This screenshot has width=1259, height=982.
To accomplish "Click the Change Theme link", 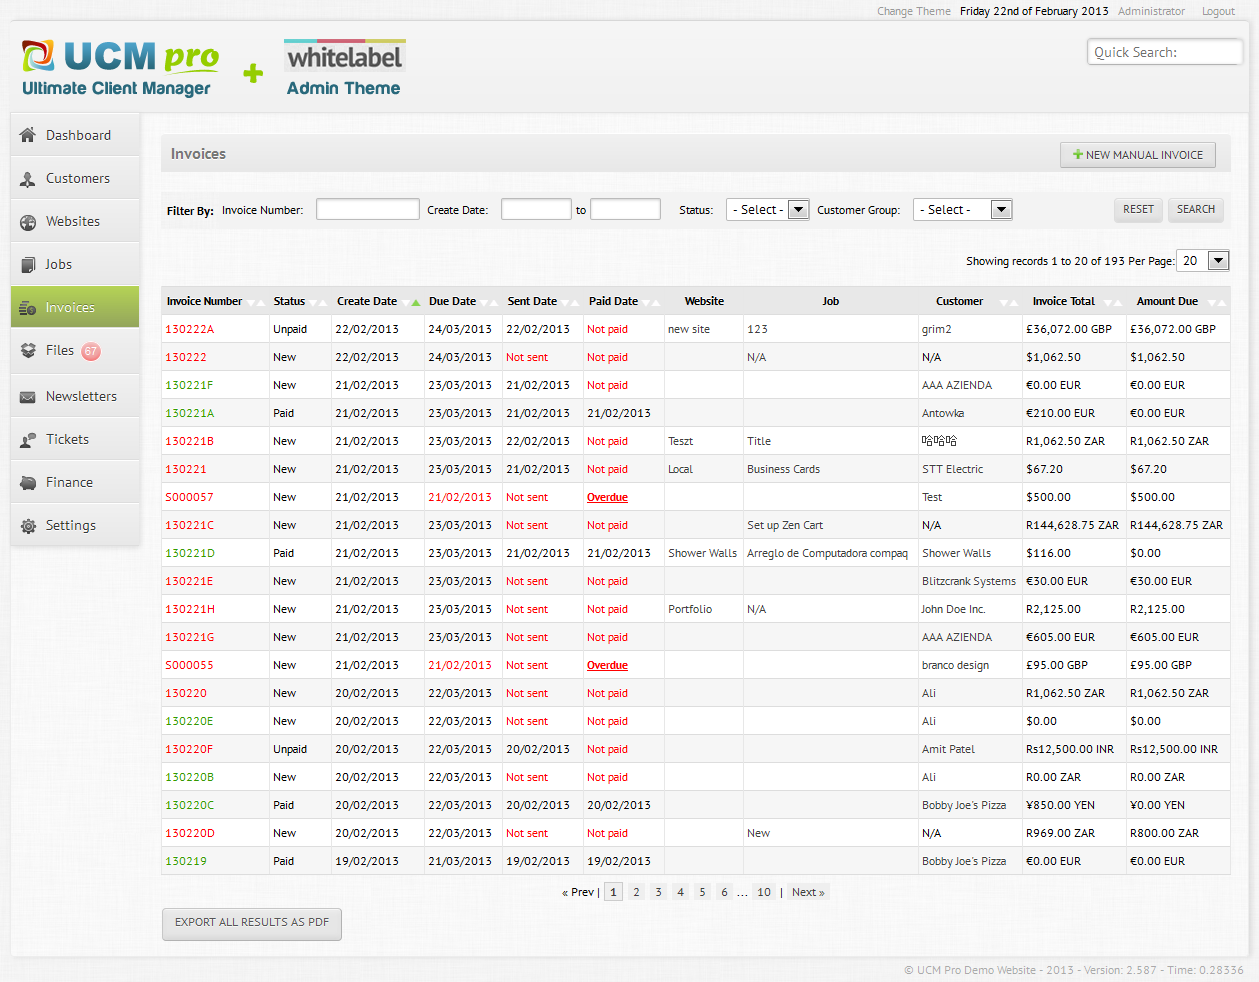I will click(914, 12).
